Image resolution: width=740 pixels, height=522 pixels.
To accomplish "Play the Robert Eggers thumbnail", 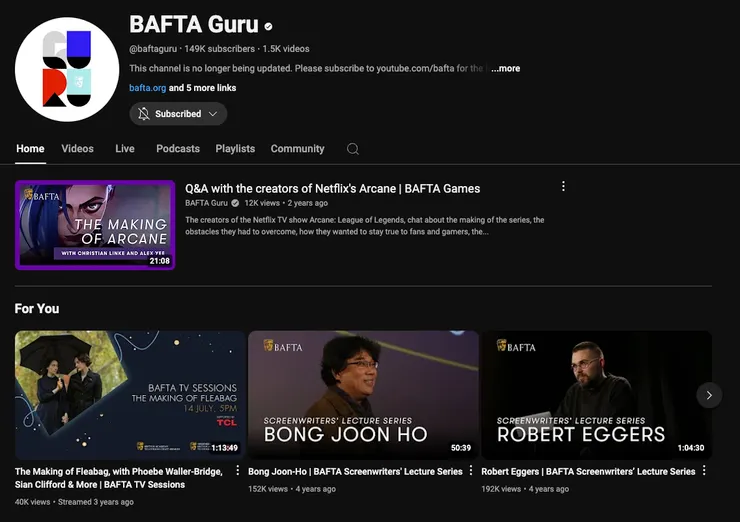I will 597,395.
